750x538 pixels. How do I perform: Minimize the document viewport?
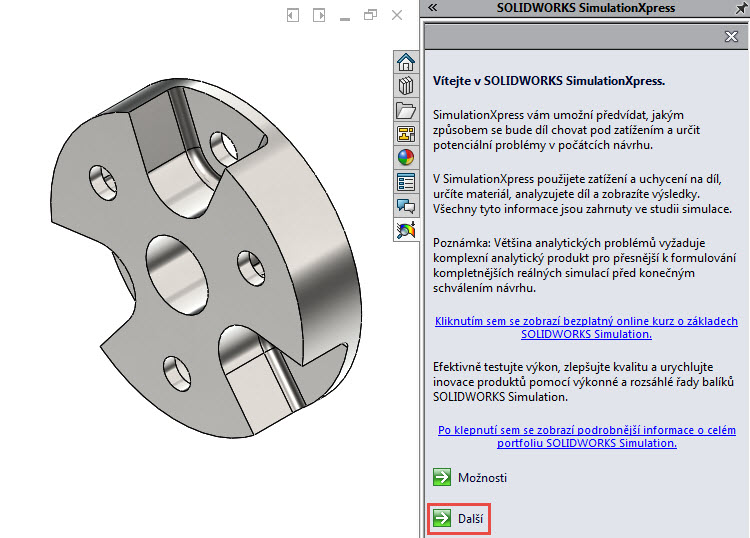pos(345,18)
